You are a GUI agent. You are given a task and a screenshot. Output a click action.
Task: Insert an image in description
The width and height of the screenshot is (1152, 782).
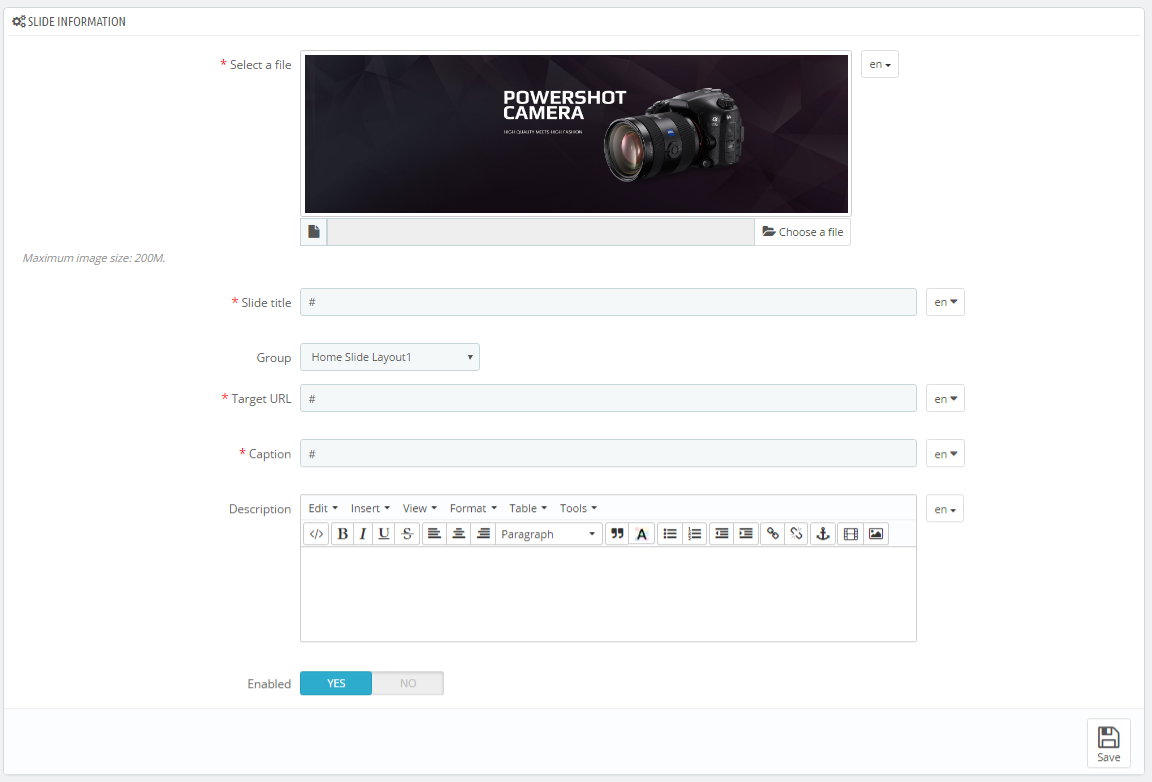(x=876, y=534)
